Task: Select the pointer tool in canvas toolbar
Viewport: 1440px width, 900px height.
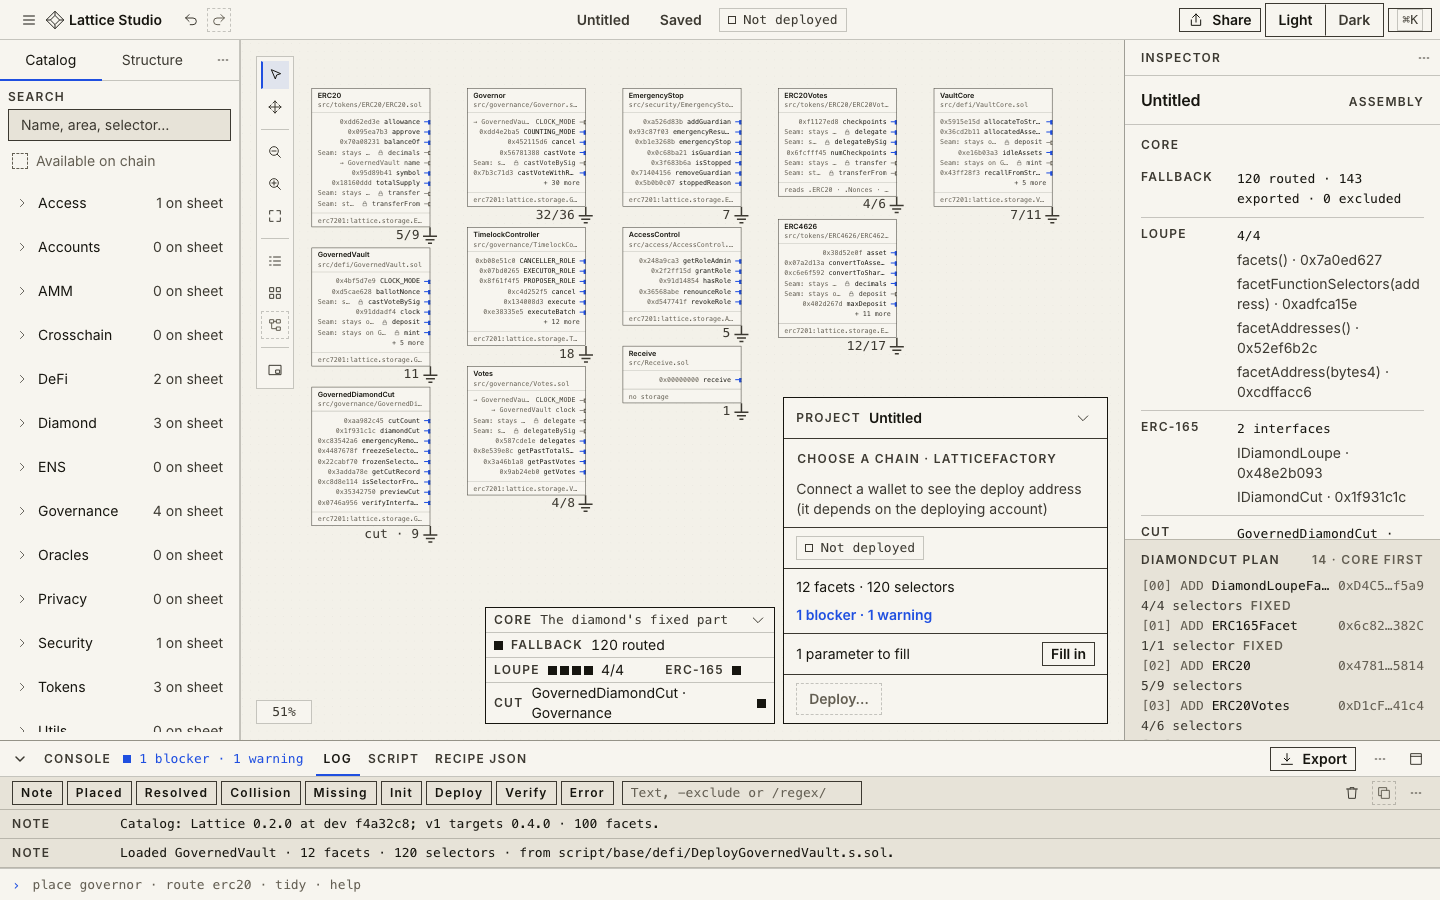Action: (275, 75)
